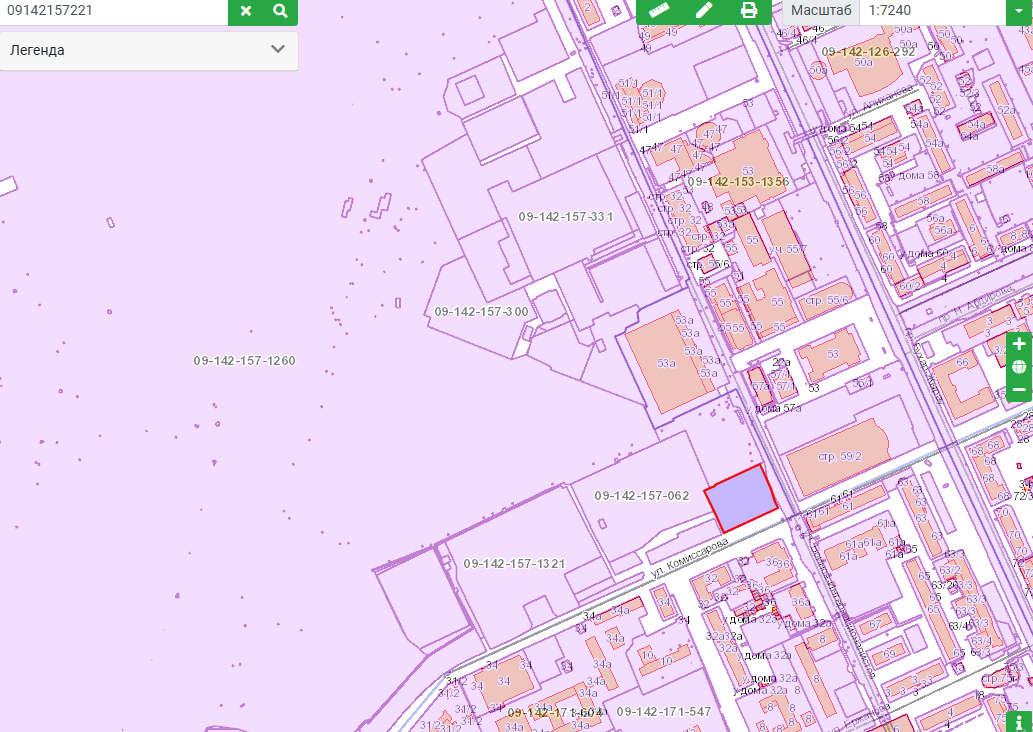The image size is (1033, 732).
Task: Click the globe full-extent icon
Action: 1019,367
